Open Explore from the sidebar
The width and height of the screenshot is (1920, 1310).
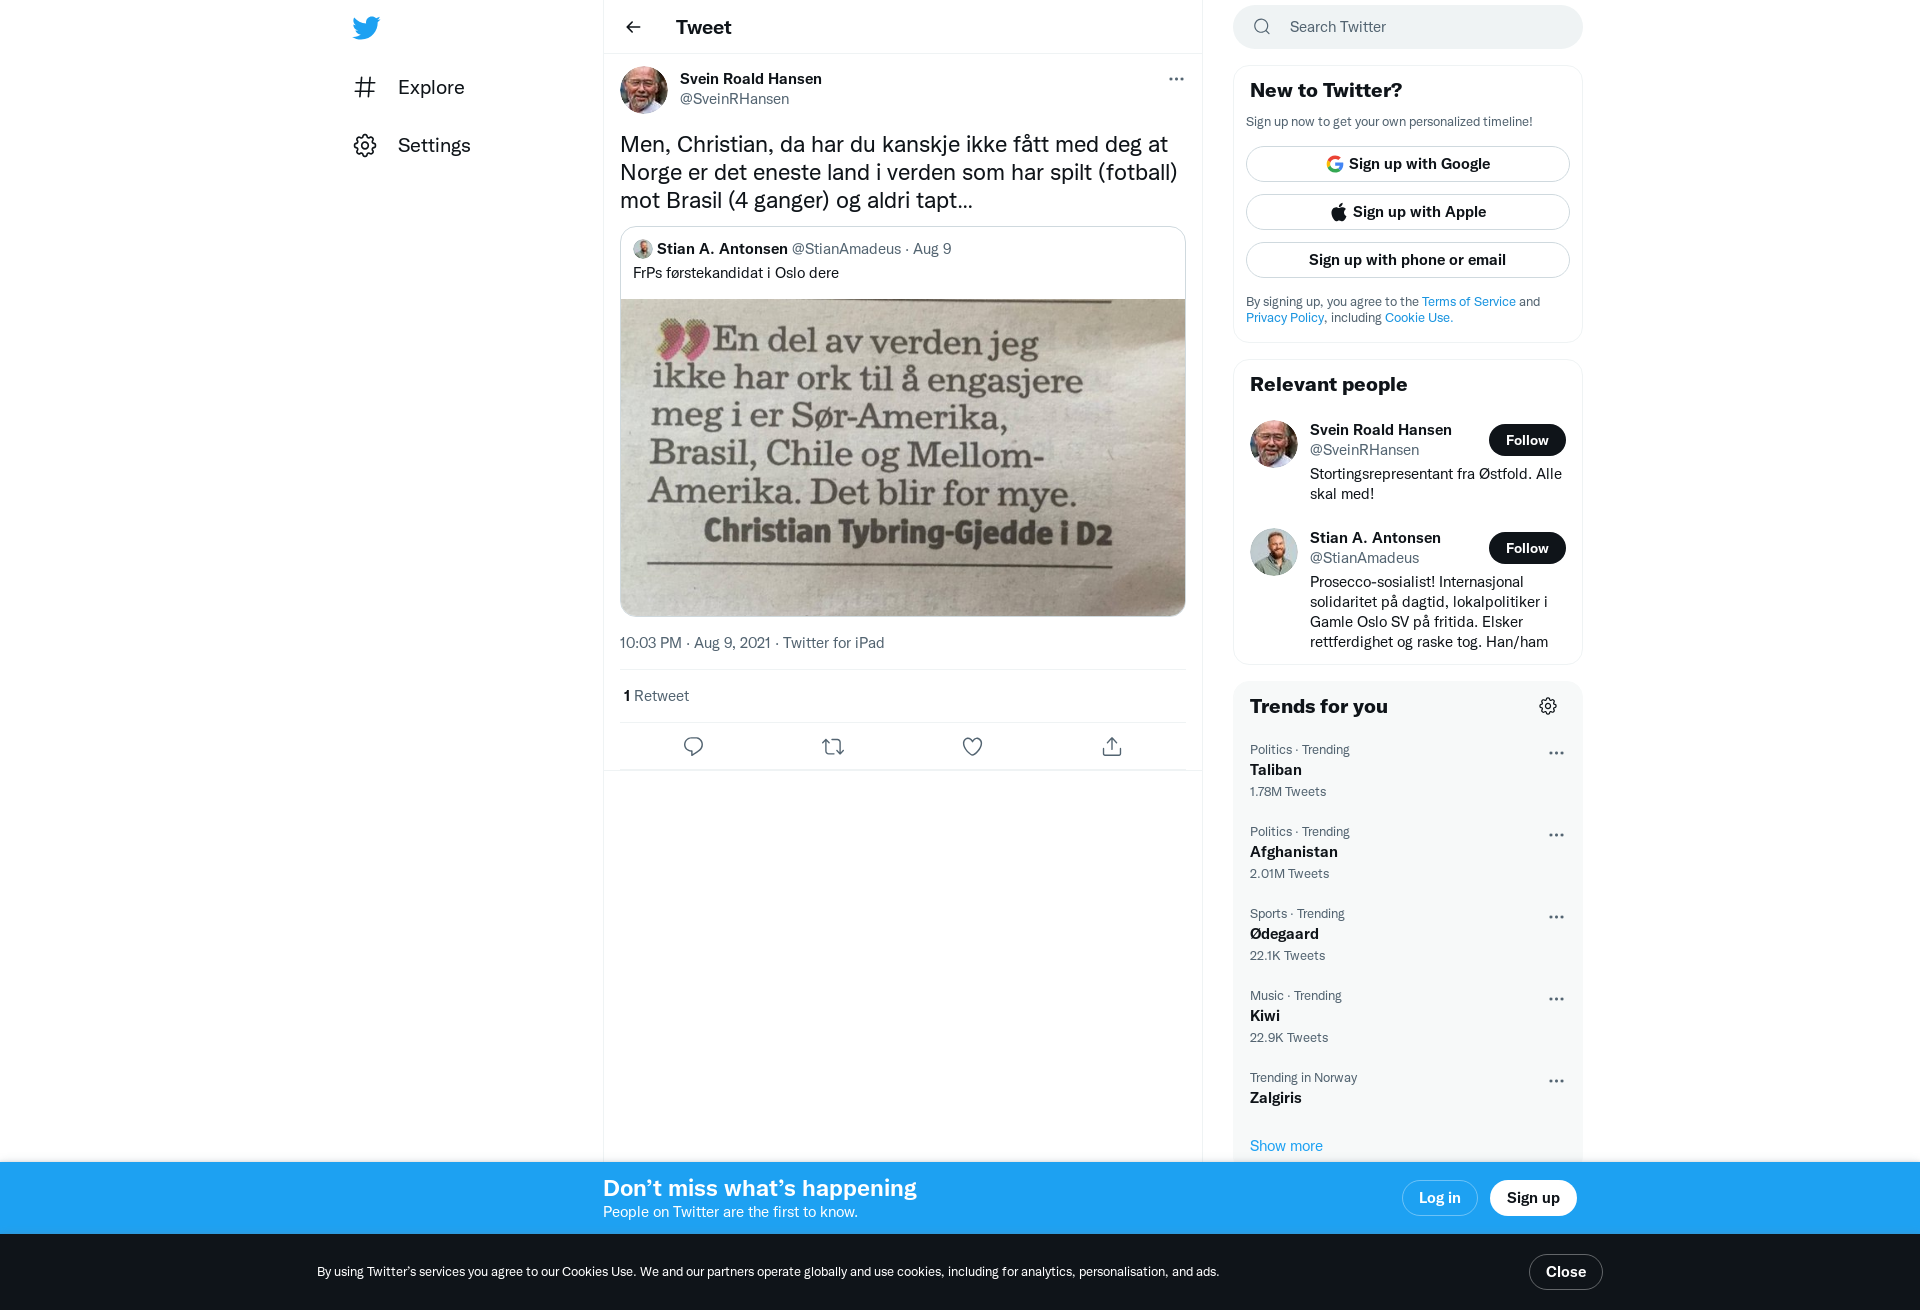409,87
